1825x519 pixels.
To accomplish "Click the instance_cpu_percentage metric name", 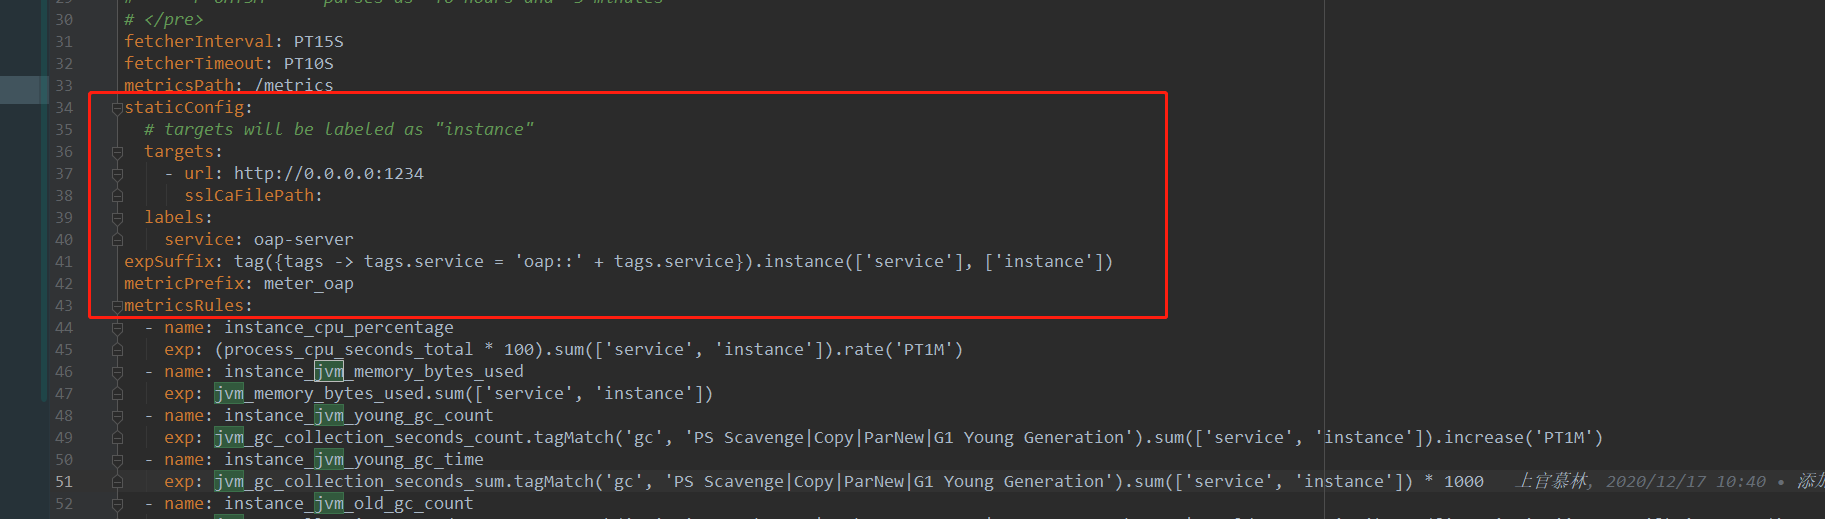I will point(338,327).
